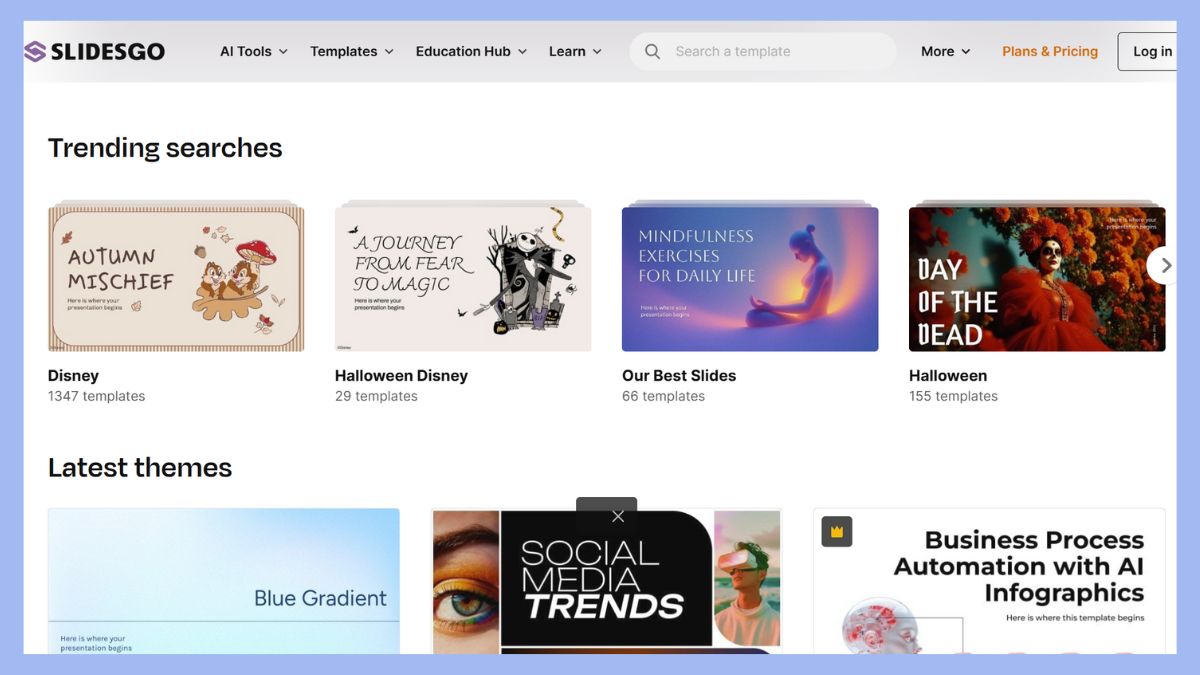Open the Day of the Dead thumbnail
1200x675 pixels.
(x=1037, y=277)
